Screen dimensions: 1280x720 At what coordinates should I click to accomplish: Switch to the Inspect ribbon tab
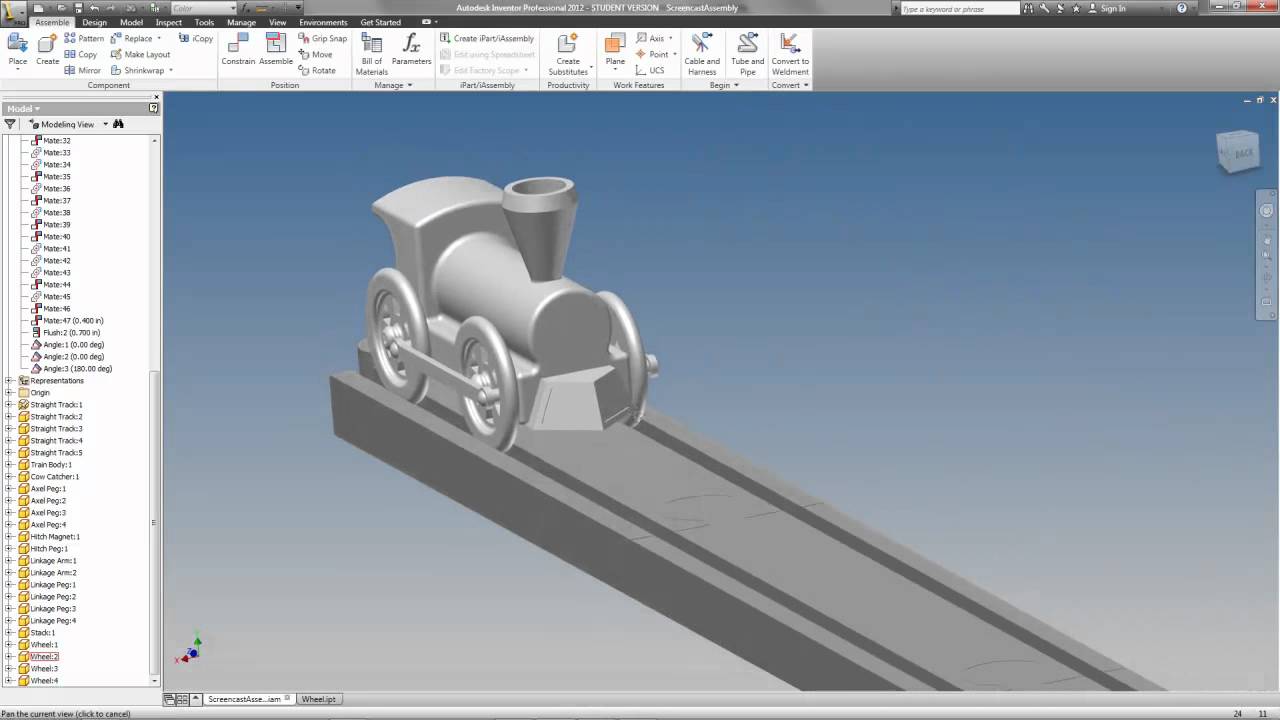[168, 22]
